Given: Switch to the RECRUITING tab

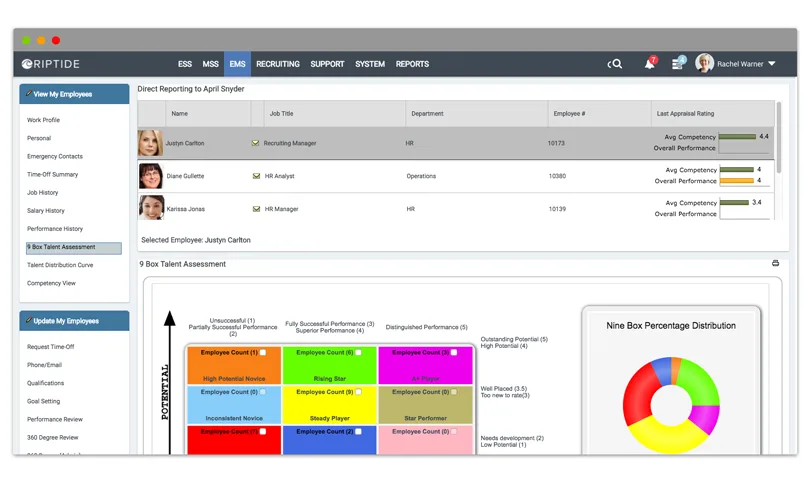Looking at the screenshot, I should pos(278,64).
